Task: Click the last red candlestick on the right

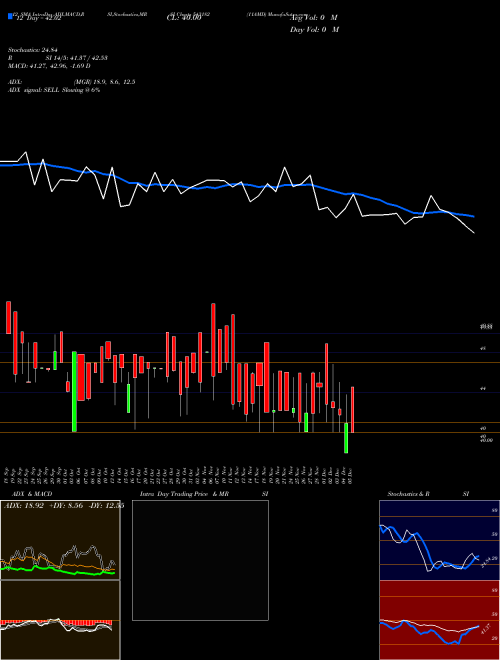Action: [352, 410]
